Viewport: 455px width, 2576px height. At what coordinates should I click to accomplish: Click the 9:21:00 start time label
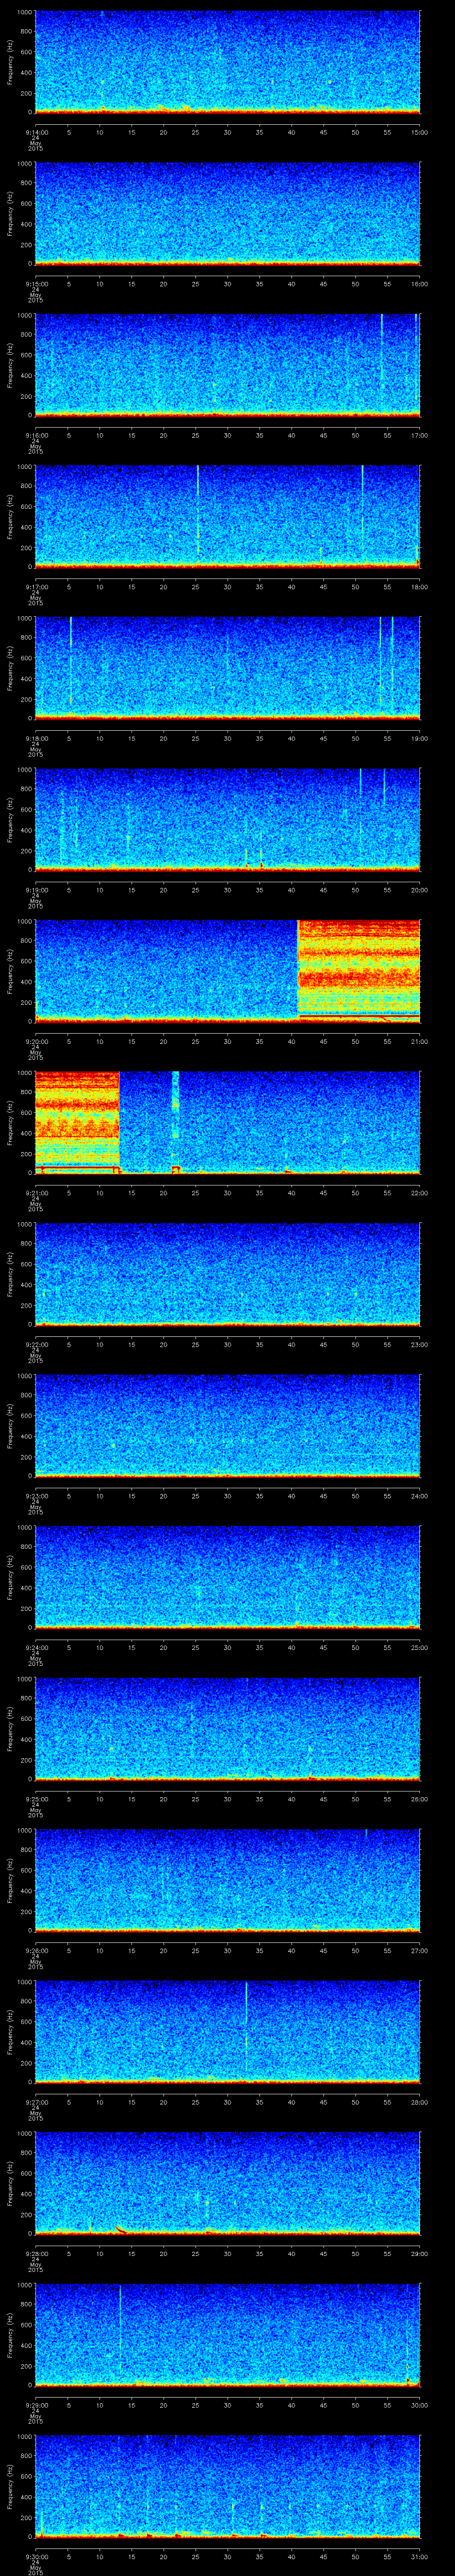36,1193
